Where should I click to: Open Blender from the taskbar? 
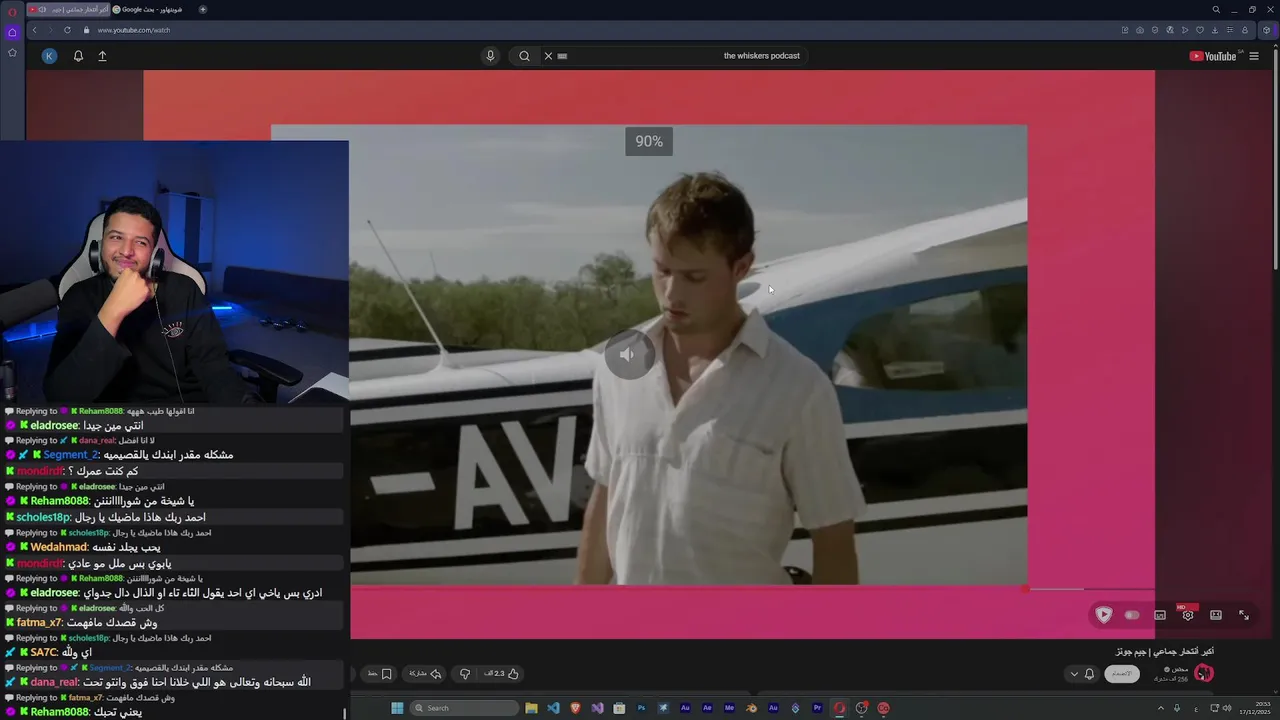[x=751, y=708]
